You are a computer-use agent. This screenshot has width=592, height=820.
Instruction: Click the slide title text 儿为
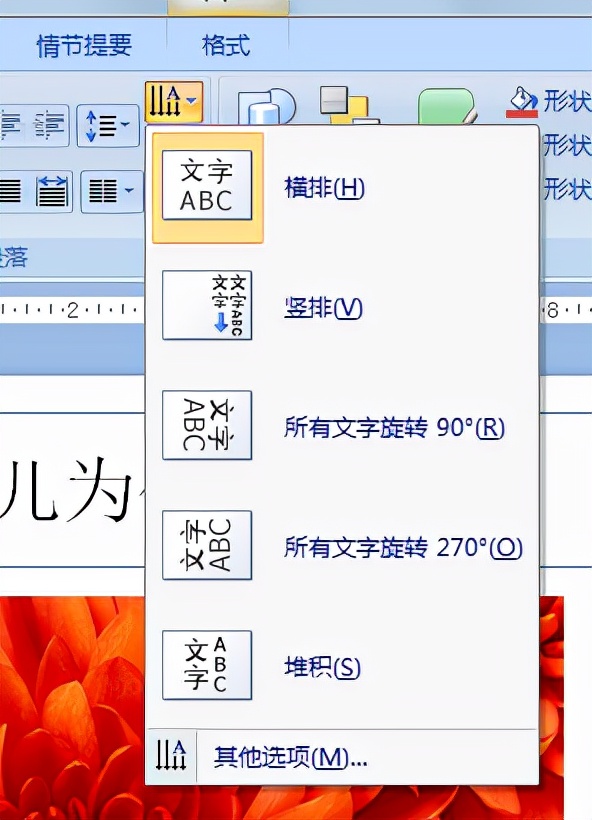pyautogui.click(x=65, y=491)
